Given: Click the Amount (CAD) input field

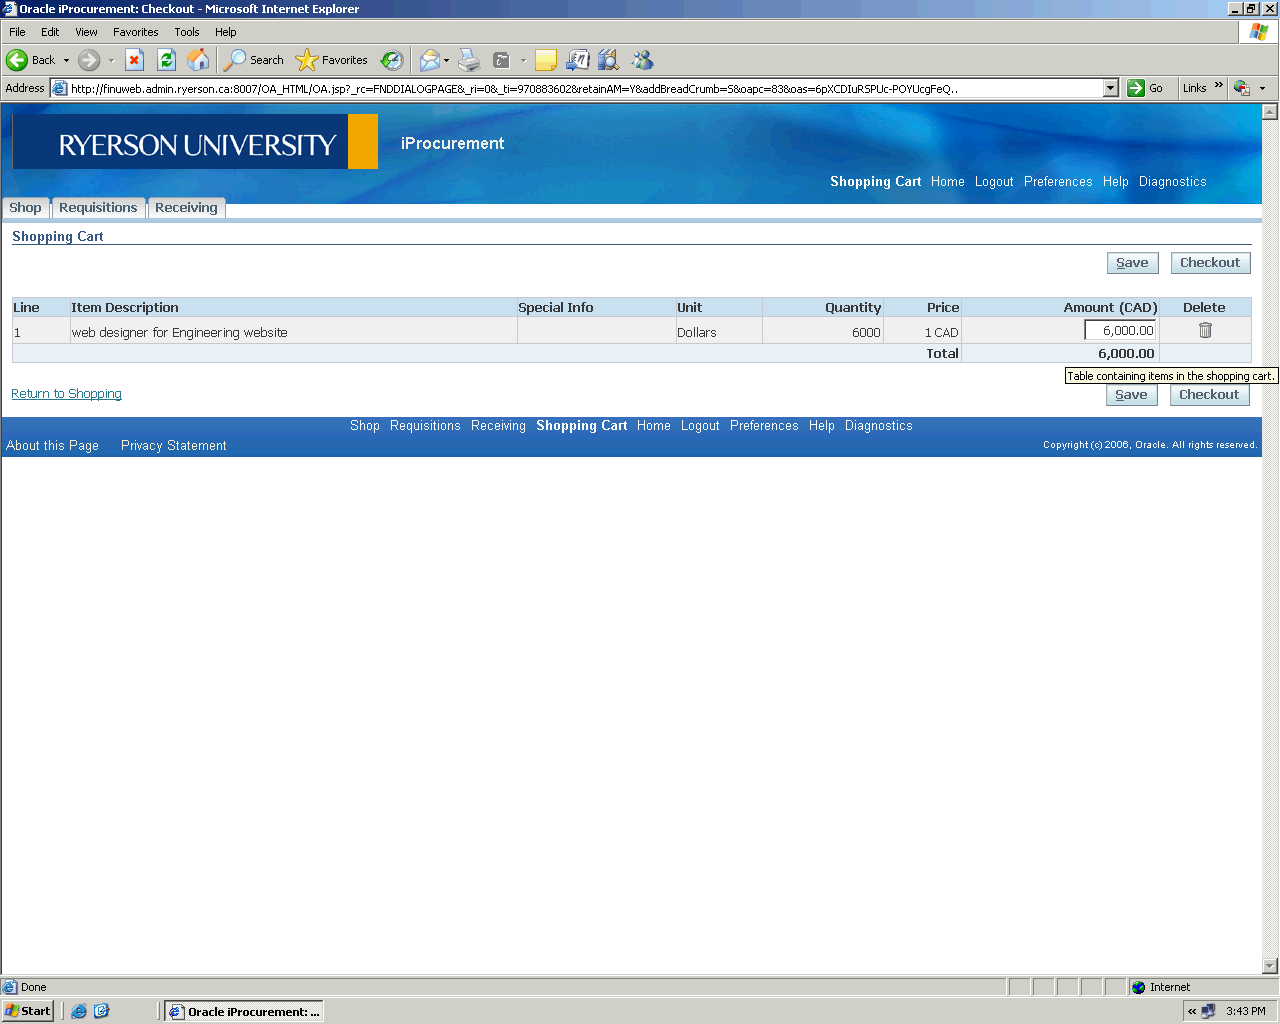Looking at the screenshot, I should tap(1120, 331).
